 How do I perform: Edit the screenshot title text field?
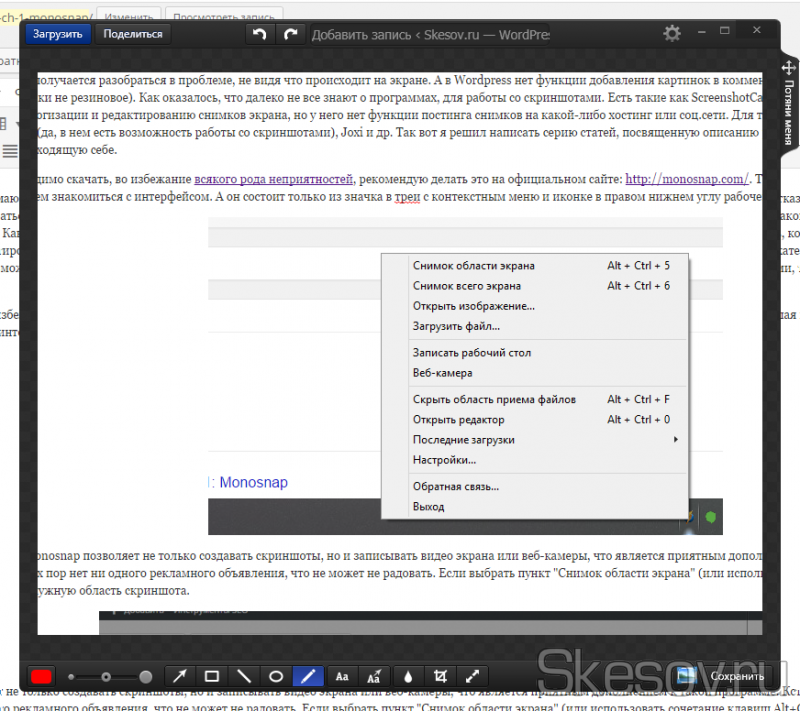point(430,34)
